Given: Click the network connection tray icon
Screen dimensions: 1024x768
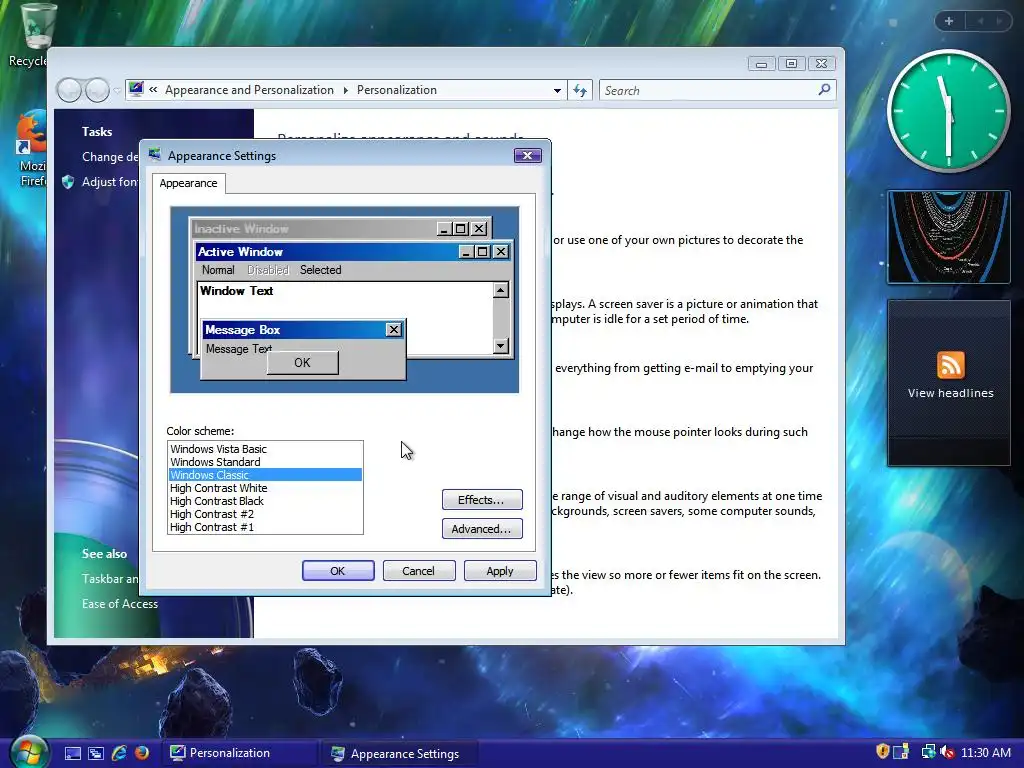Looking at the screenshot, I should [x=928, y=752].
